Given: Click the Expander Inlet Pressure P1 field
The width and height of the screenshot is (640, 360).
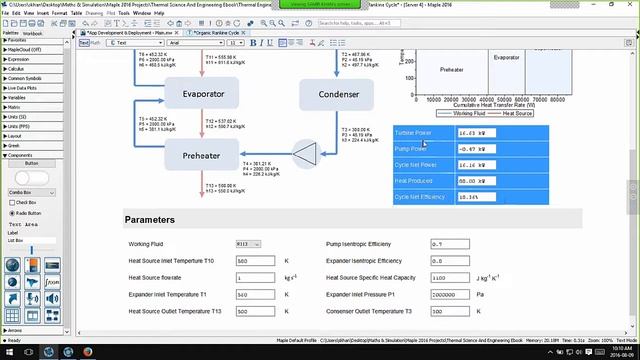Looking at the screenshot, I should coord(450,294).
